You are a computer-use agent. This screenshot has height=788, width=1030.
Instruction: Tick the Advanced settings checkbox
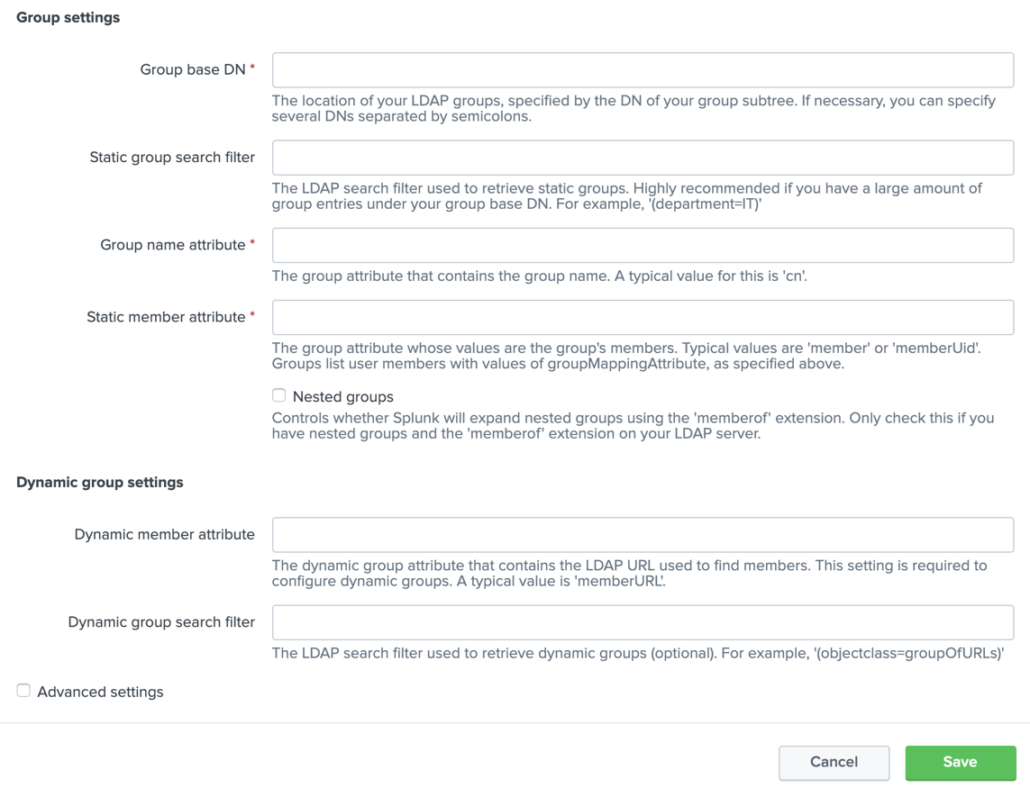(24, 691)
